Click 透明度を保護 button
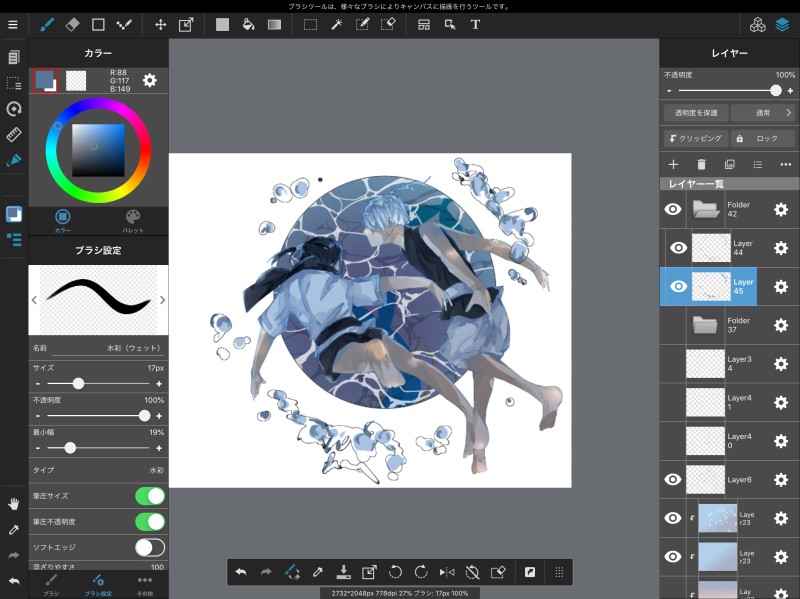 coord(696,113)
